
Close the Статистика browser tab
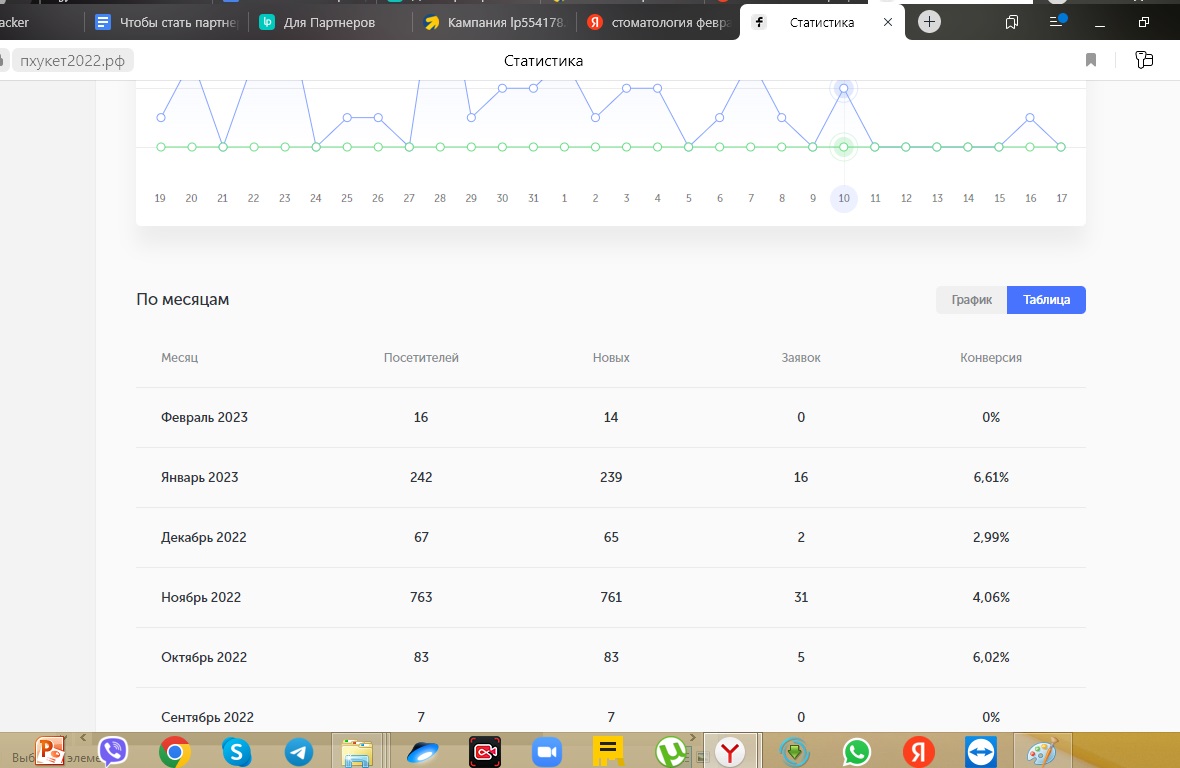[x=887, y=22]
